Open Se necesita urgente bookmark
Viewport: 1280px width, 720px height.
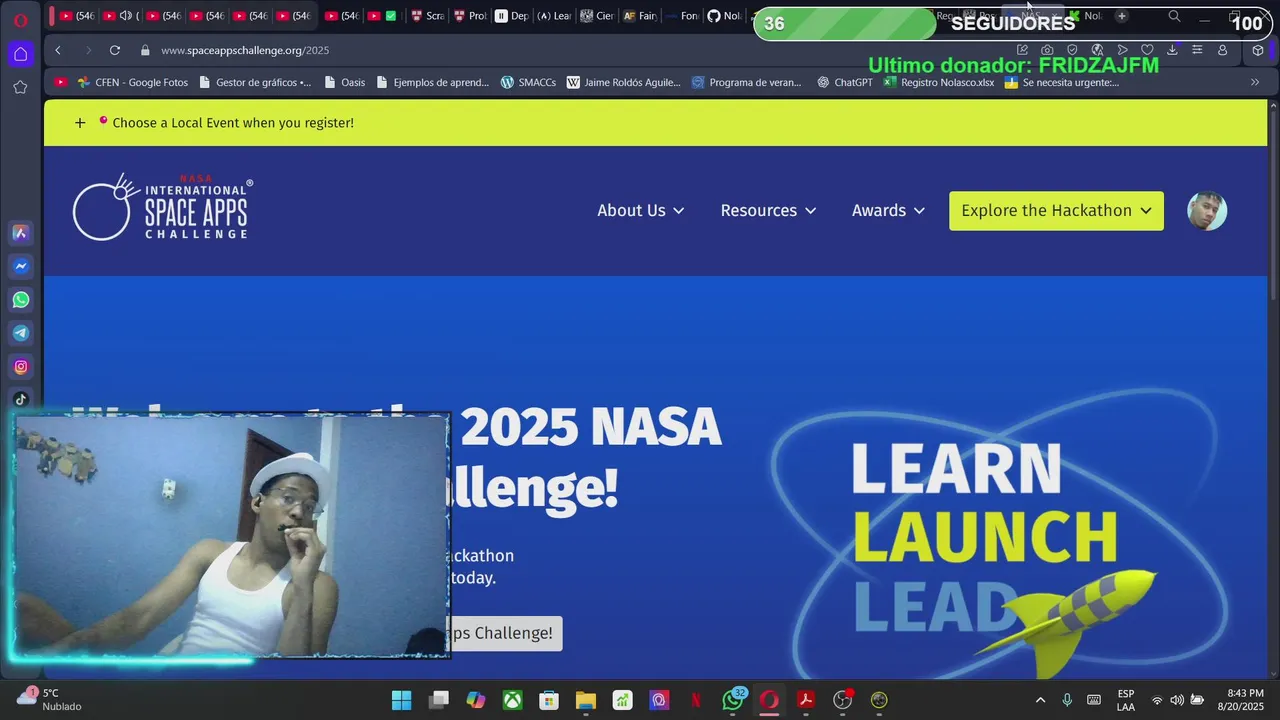point(1062,82)
